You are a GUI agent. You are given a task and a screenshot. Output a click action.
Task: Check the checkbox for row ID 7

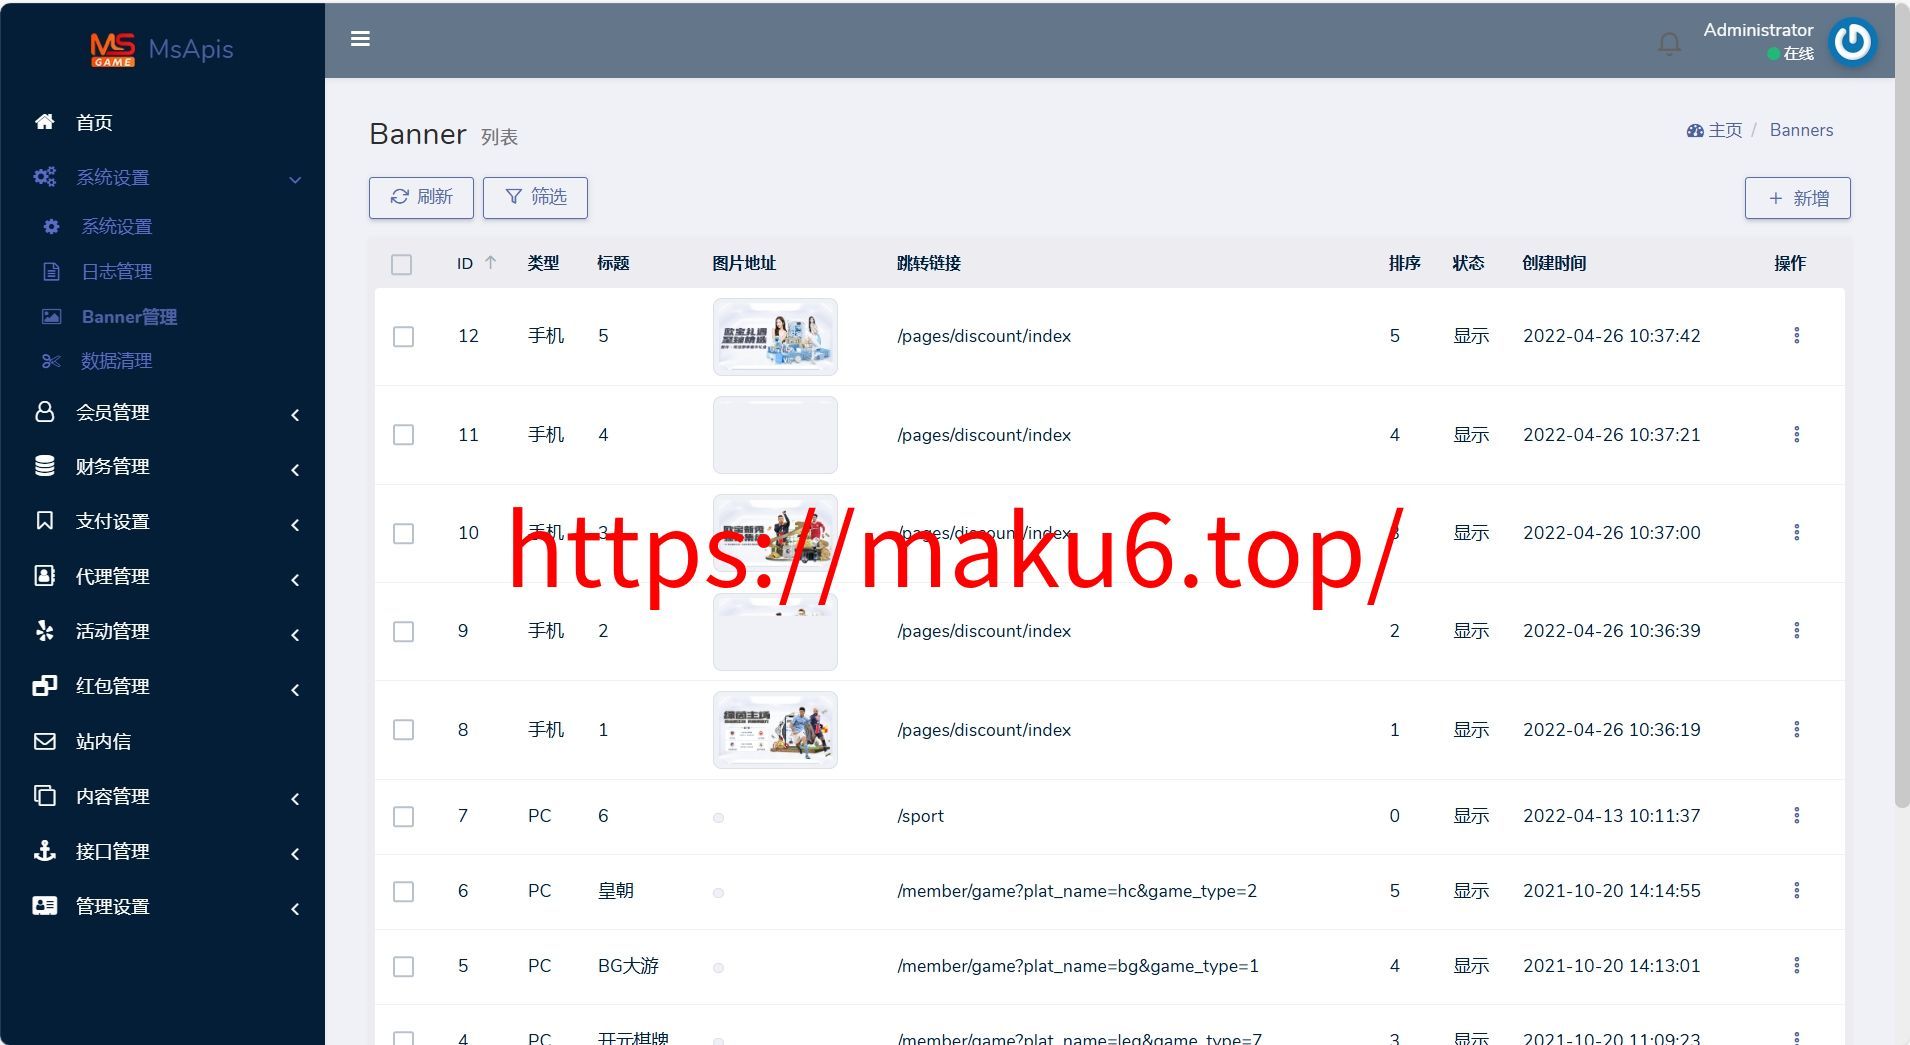pos(403,816)
